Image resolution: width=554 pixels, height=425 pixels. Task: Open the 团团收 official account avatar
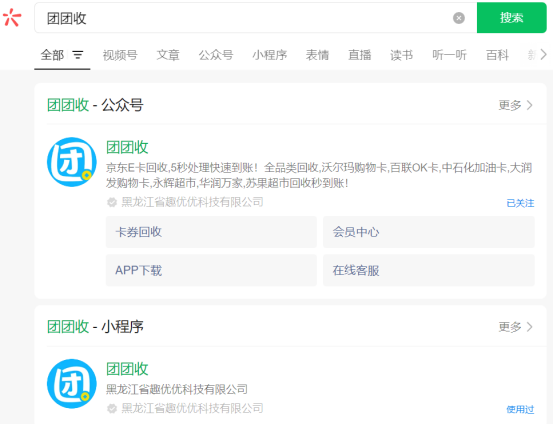click(x=72, y=162)
